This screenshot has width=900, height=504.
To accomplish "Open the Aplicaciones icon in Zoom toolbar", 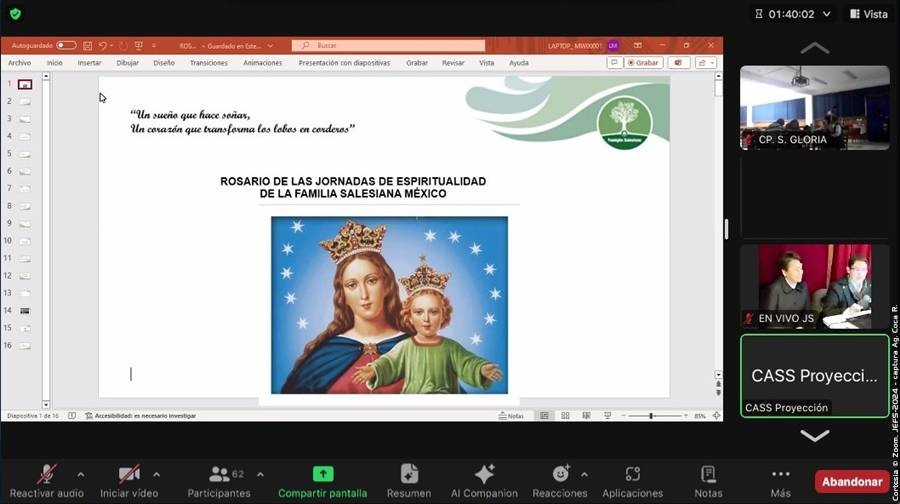I will click(633, 474).
